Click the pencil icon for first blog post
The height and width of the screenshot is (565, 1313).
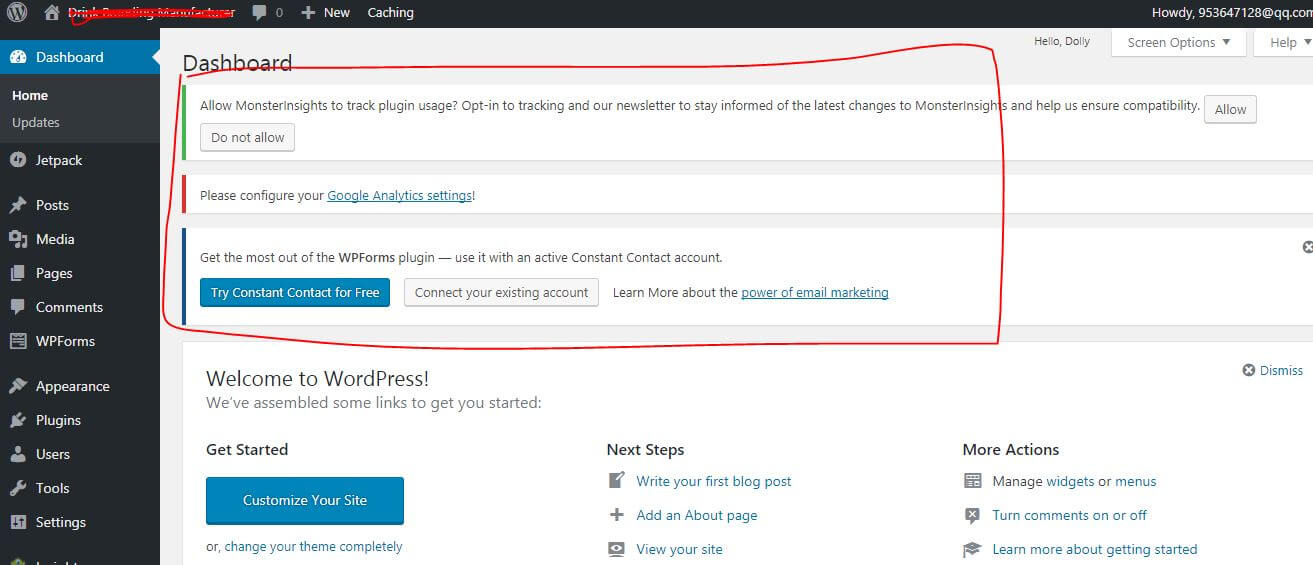pos(617,480)
